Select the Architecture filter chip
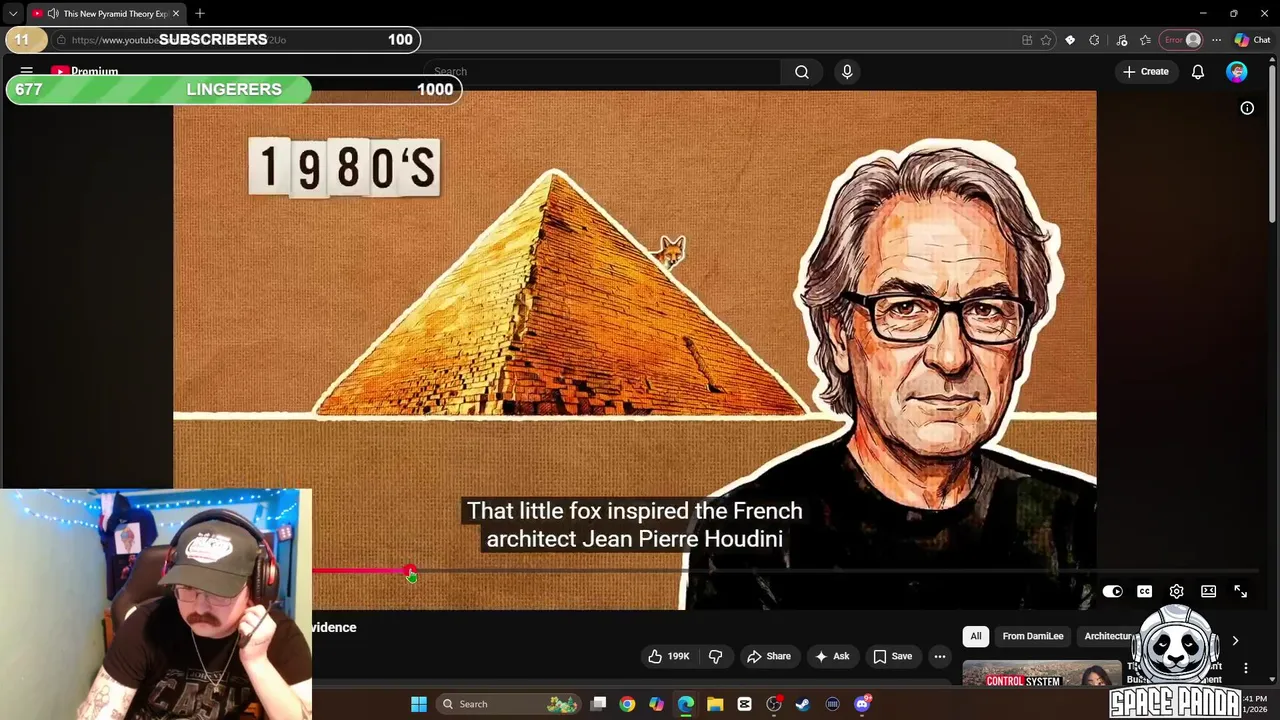The width and height of the screenshot is (1280, 720). 1108,636
